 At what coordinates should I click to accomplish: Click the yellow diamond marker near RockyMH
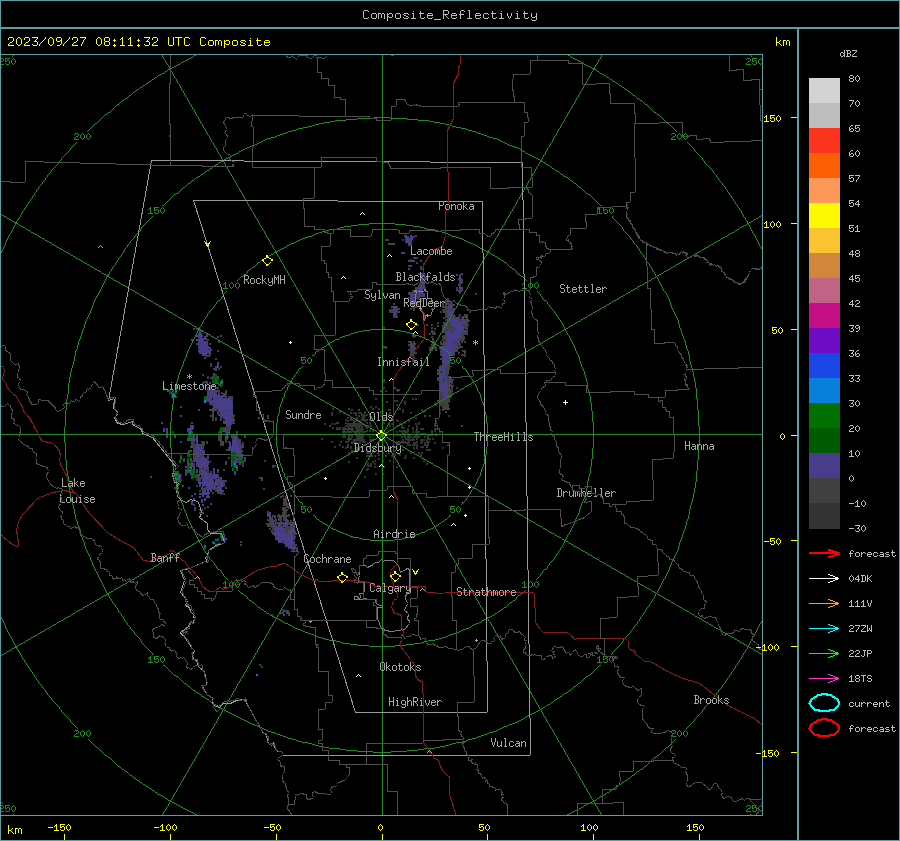click(267, 261)
